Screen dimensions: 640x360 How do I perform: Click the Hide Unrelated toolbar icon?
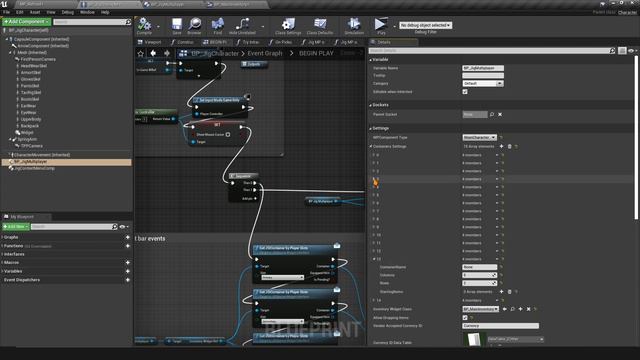[x=242, y=25]
